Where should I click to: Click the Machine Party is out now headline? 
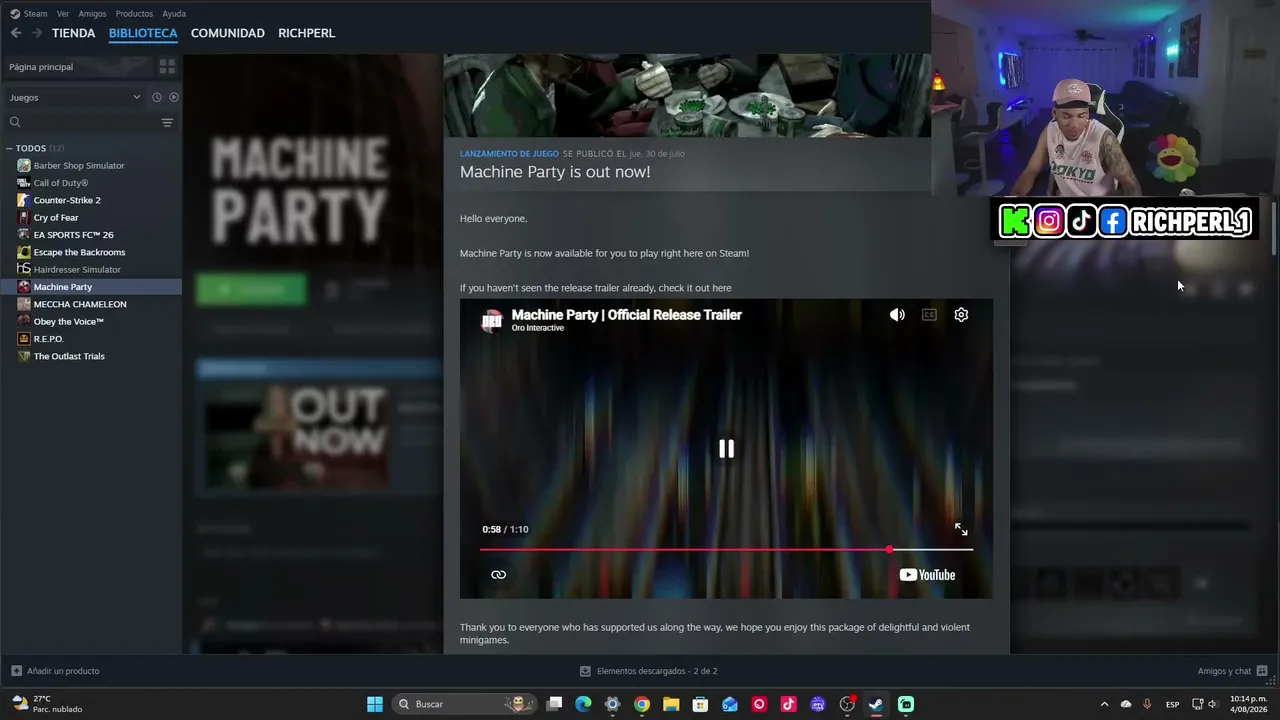[x=555, y=172]
